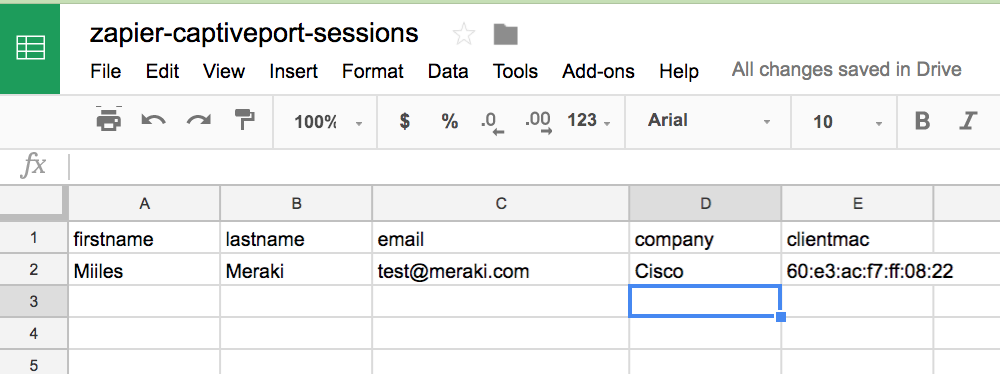1000x374 pixels.
Task: Star the zapier-captiveport-sessions document
Action: 464,34
